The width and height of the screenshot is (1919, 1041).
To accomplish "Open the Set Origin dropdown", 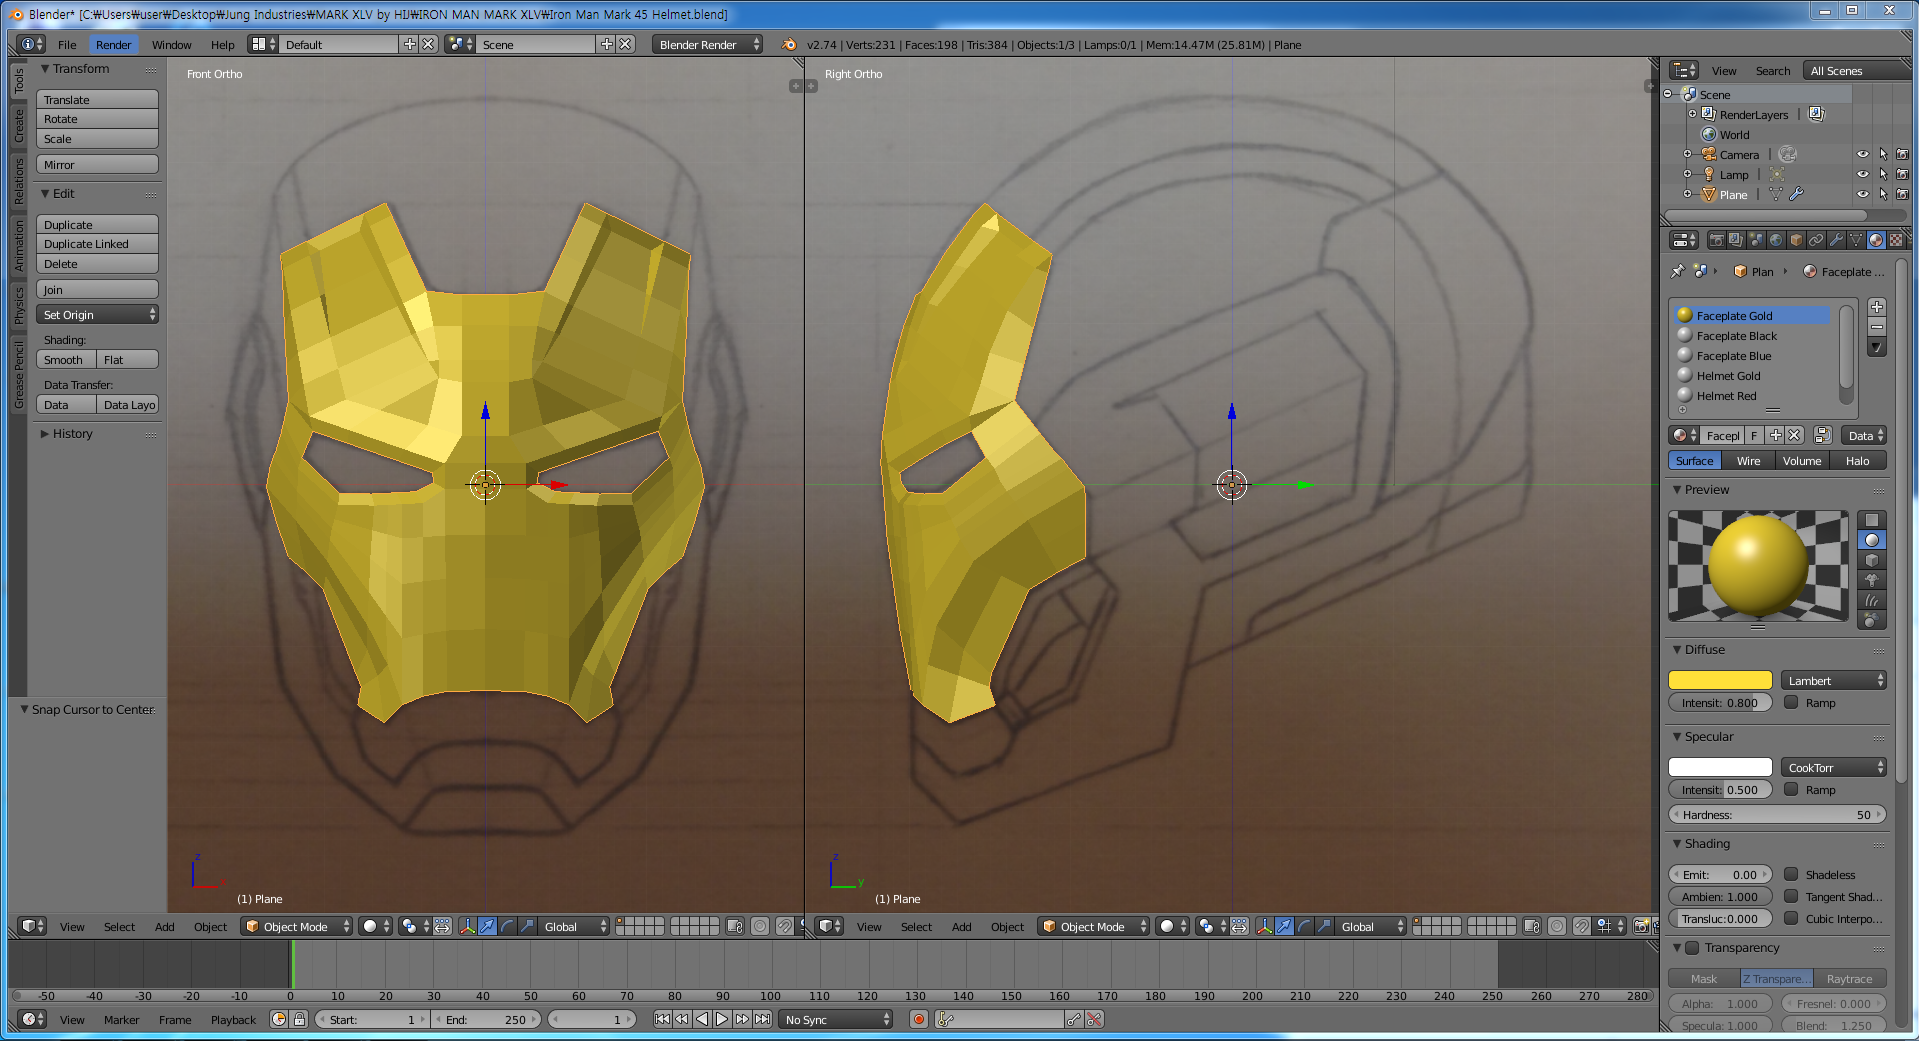I will tap(97, 314).
